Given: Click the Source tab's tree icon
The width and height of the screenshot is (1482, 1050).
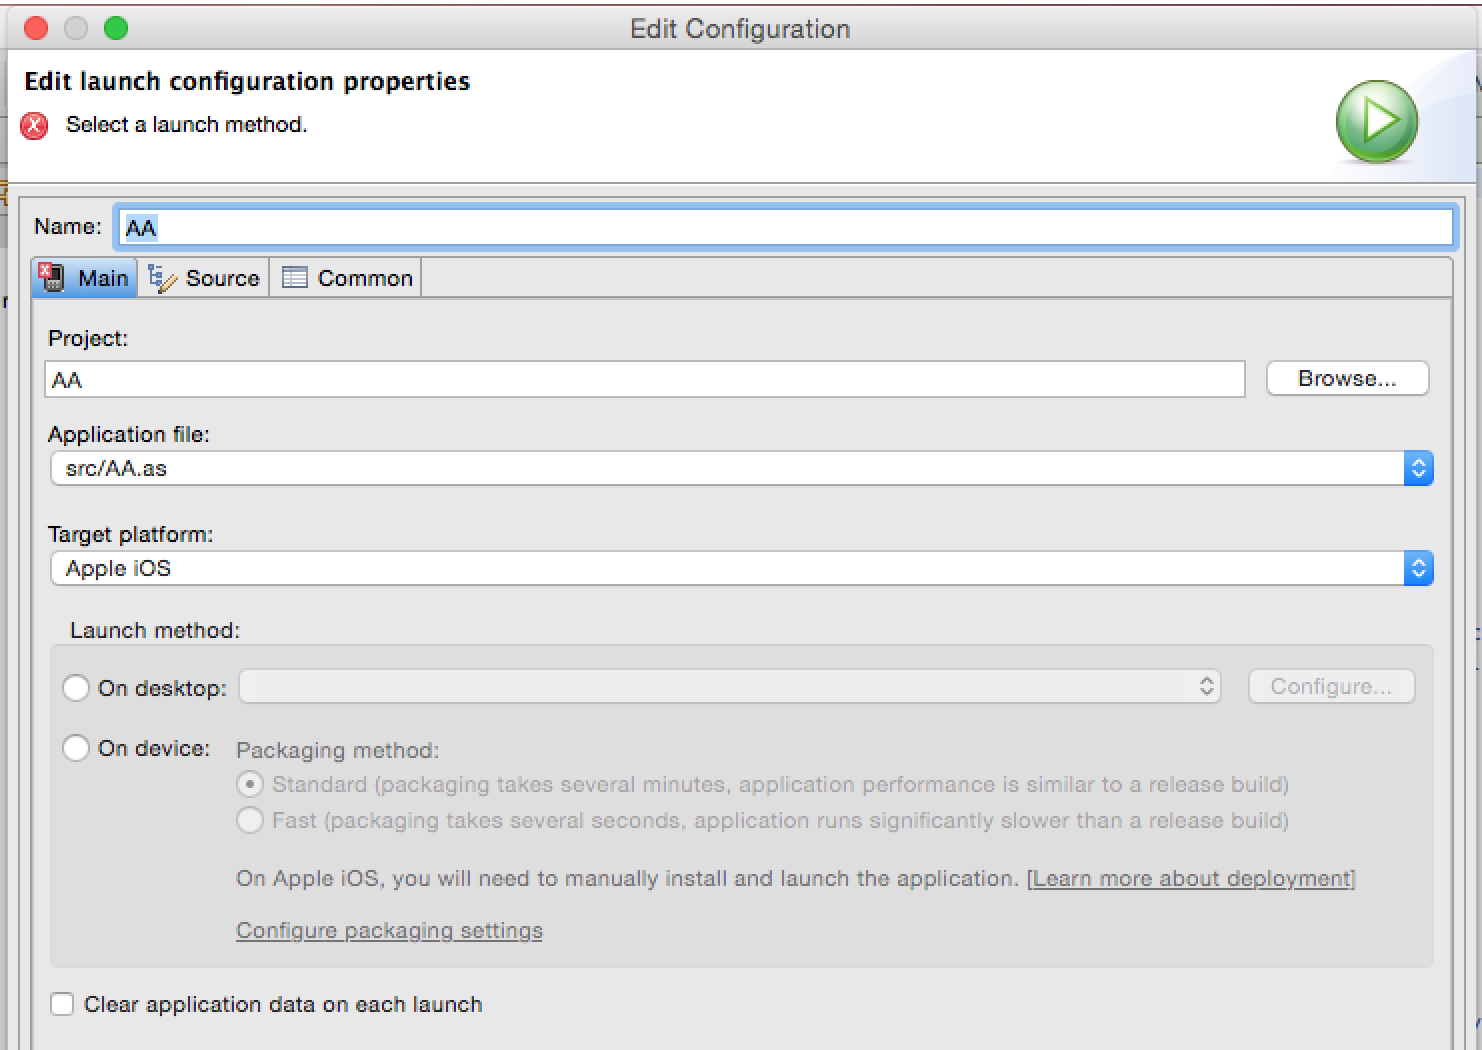Looking at the screenshot, I should tap(161, 278).
